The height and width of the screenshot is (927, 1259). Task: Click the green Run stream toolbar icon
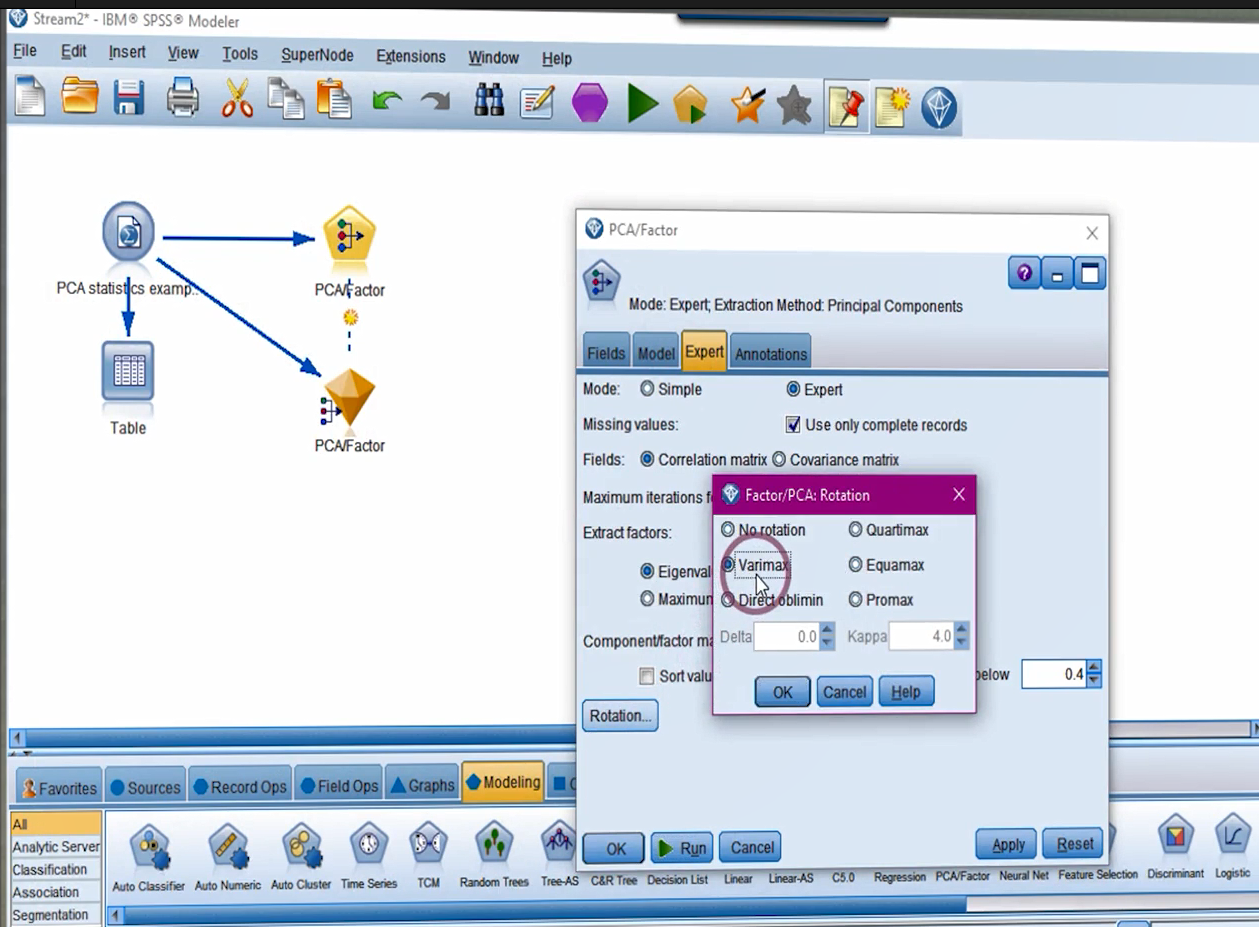click(642, 104)
